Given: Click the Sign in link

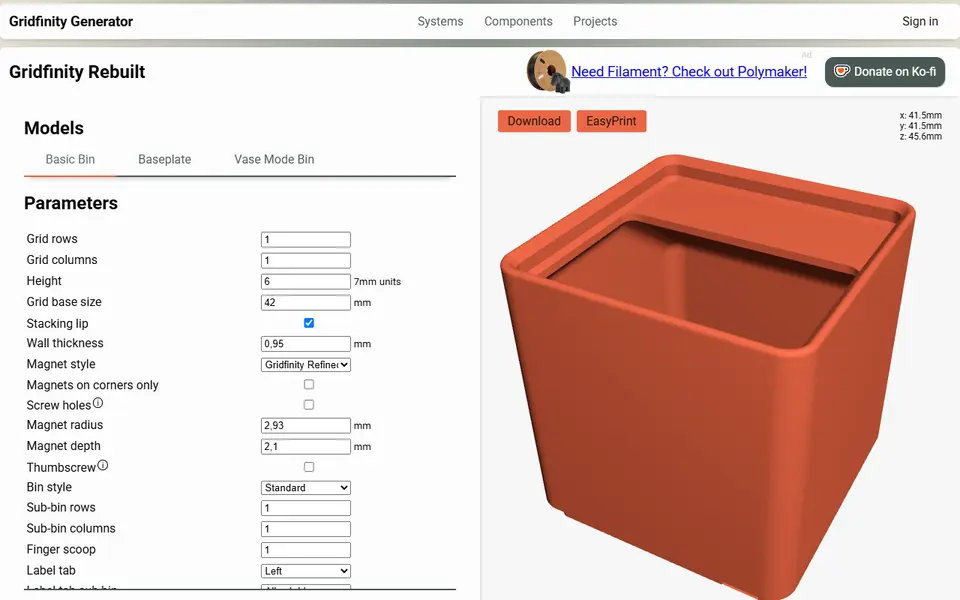Looking at the screenshot, I should pyautogui.click(x=920, y=21).
